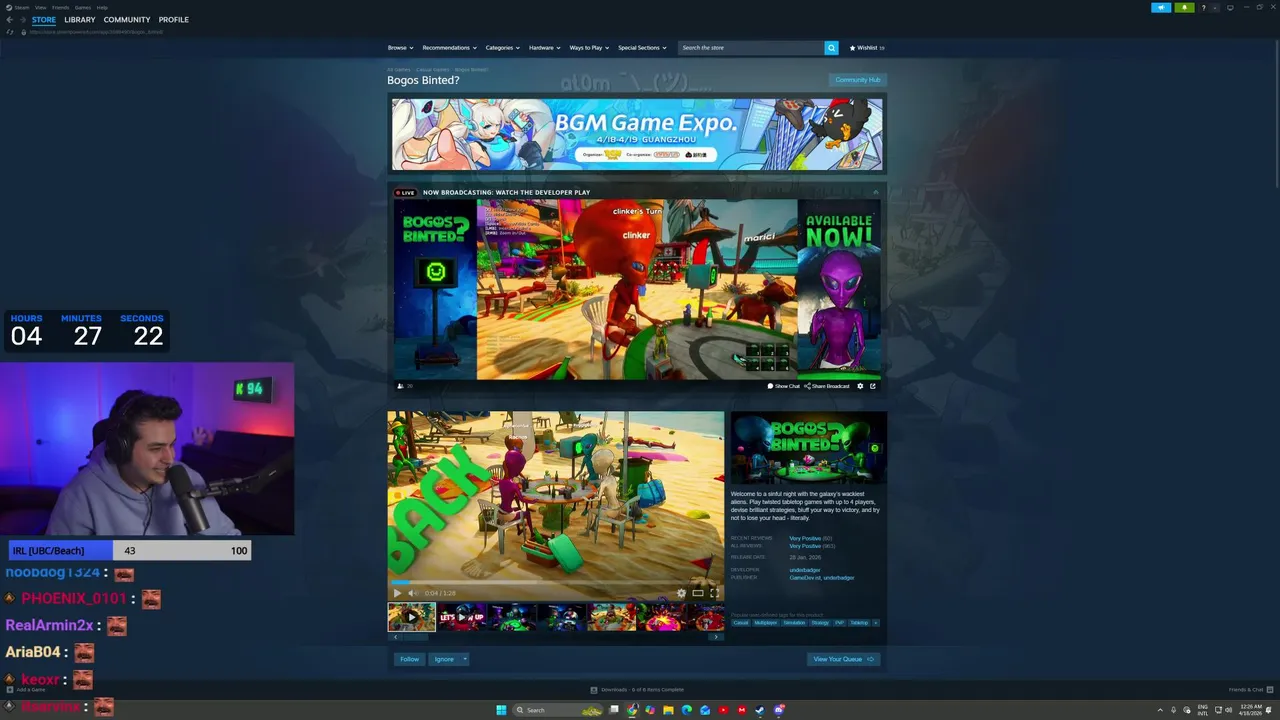Image resolution: width=1280 pixels, height=720 pixels.
Task: Click the Ignore button
Action: pyautogui.click(x=444, y=659)
